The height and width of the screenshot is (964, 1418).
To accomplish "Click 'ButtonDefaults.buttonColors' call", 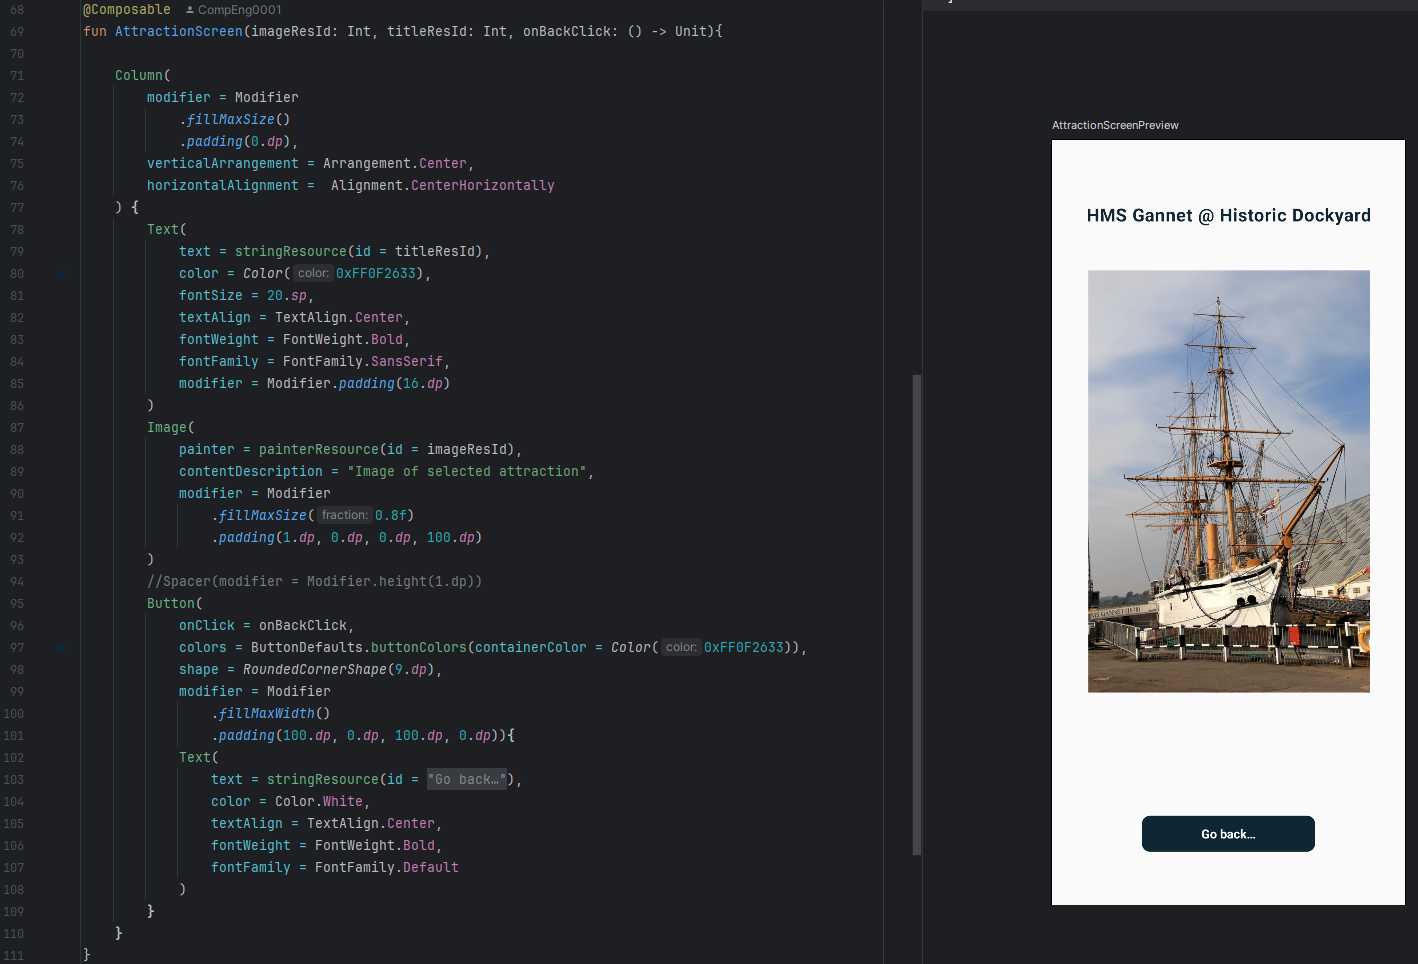I will (359, 647).
